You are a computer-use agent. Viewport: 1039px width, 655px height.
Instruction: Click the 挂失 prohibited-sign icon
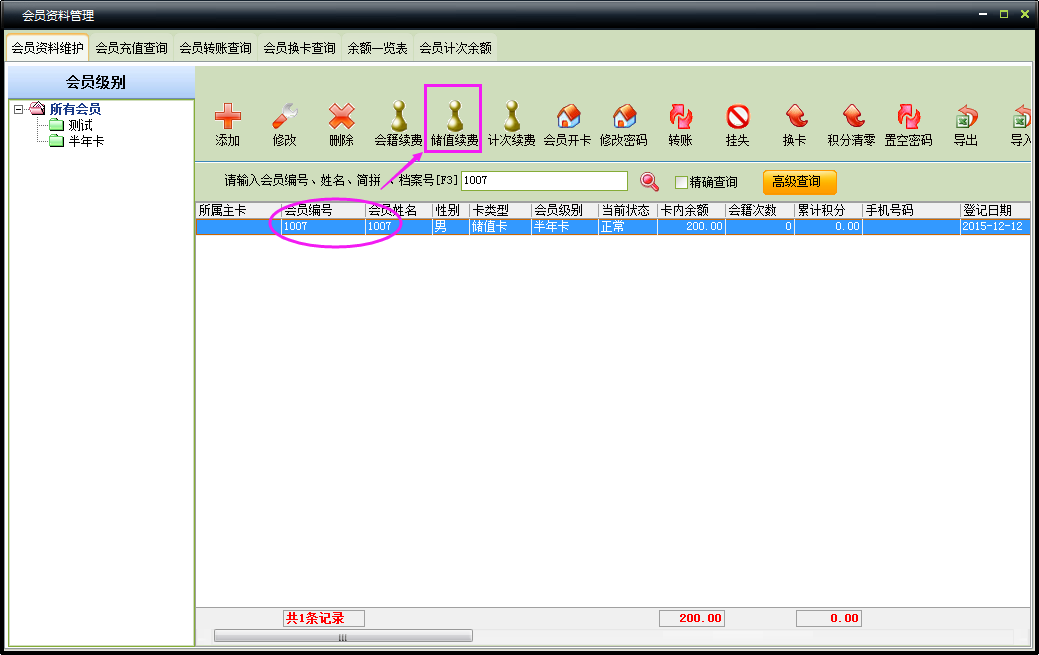(x=738, y=117)
